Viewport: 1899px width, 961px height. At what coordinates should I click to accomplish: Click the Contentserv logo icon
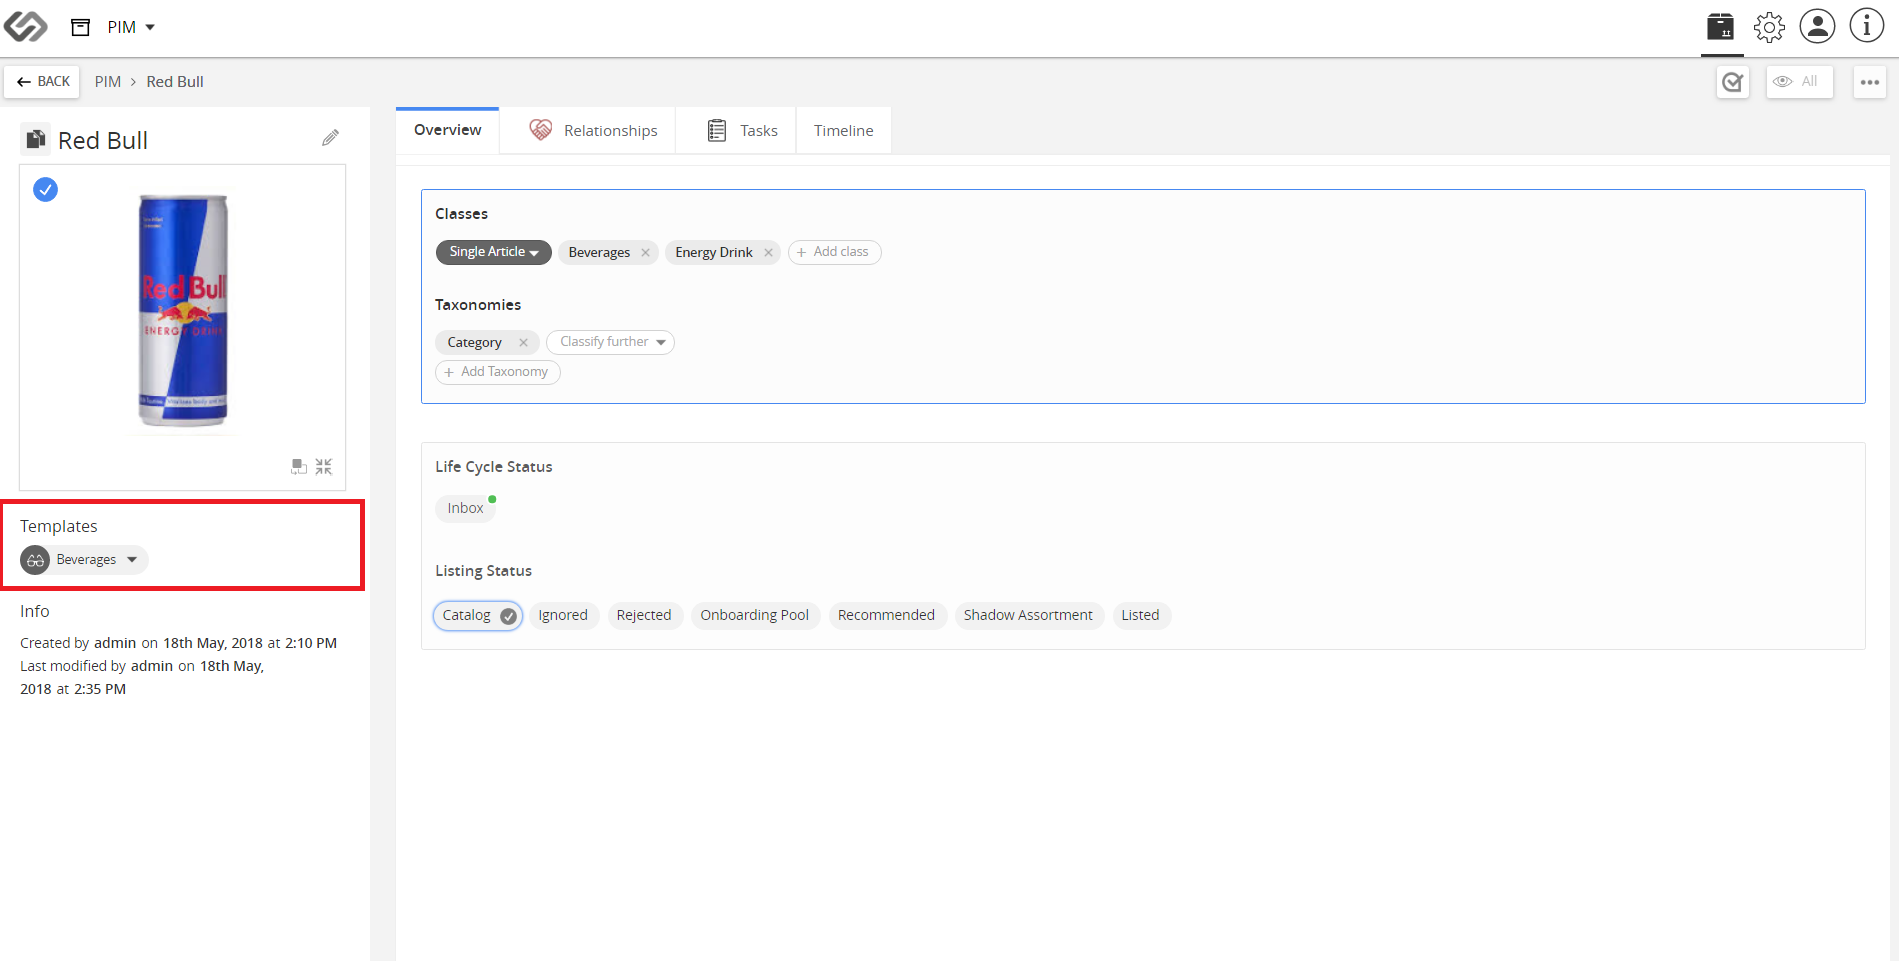(x=25, y=27)
